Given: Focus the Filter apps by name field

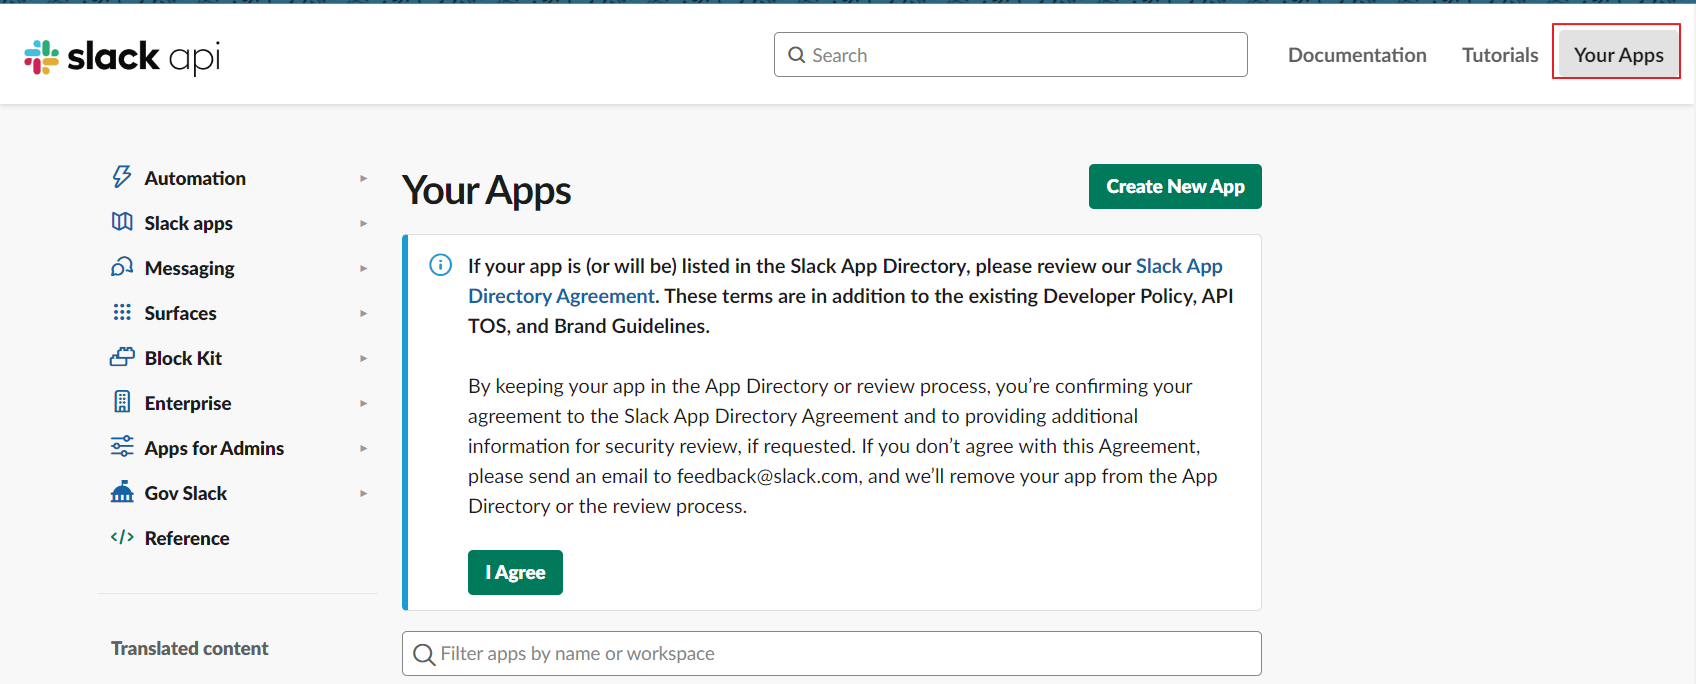Looking at the screenshot, I should coord(831,654).
